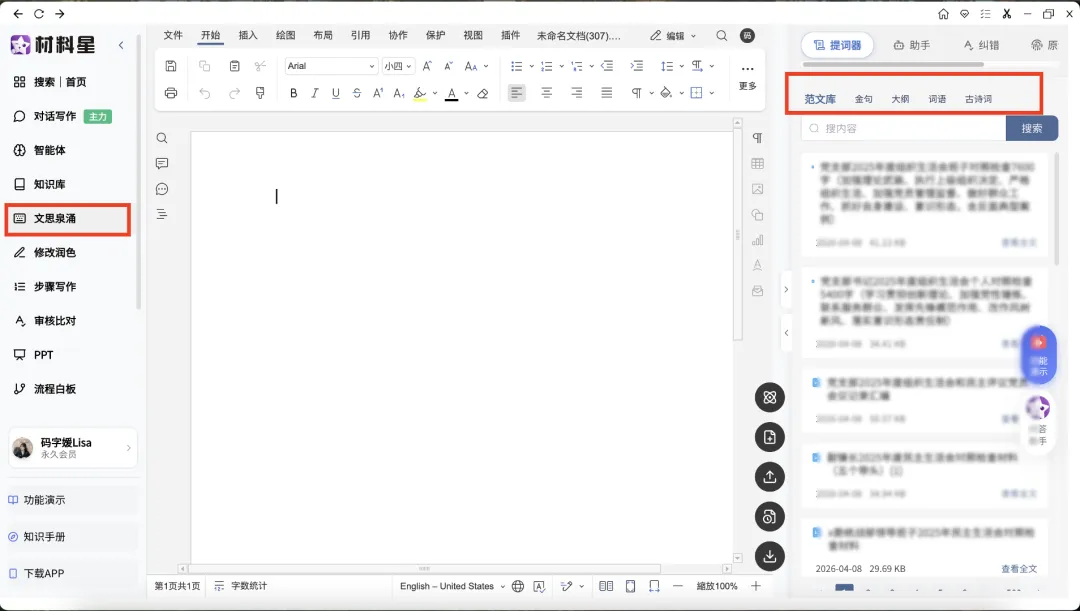Apply Italic formatting
Screen dimensions: 1080x611
coord(315,93)
